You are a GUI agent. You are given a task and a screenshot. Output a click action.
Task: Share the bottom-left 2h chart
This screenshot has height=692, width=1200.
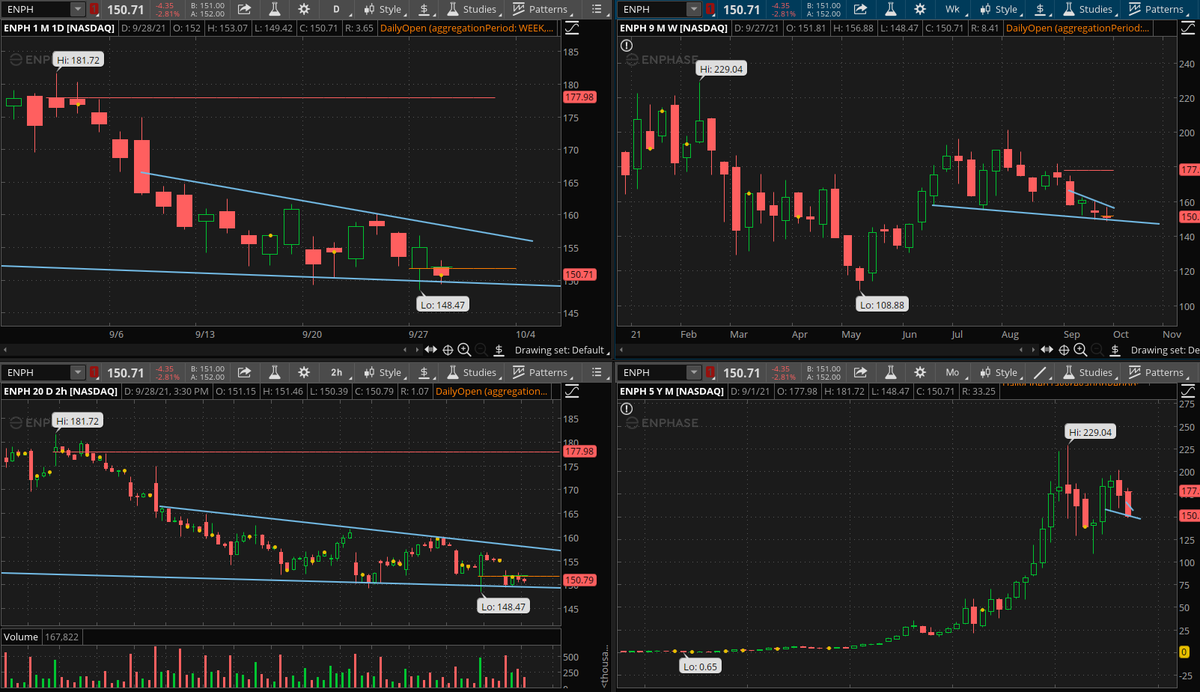coord(245,372)
